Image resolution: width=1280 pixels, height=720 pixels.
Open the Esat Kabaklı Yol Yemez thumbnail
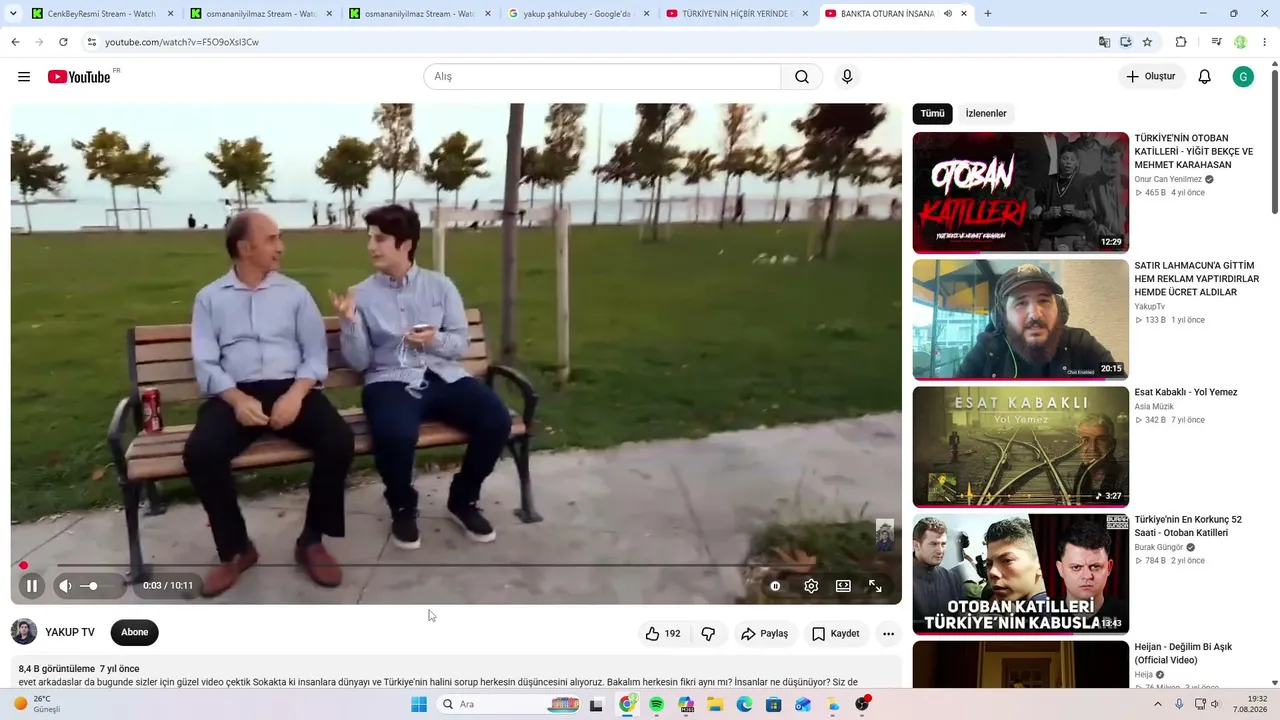pos(1021,447)
